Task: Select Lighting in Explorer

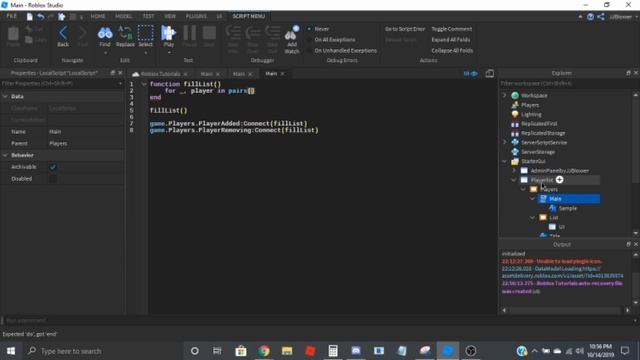Action: 531,114
